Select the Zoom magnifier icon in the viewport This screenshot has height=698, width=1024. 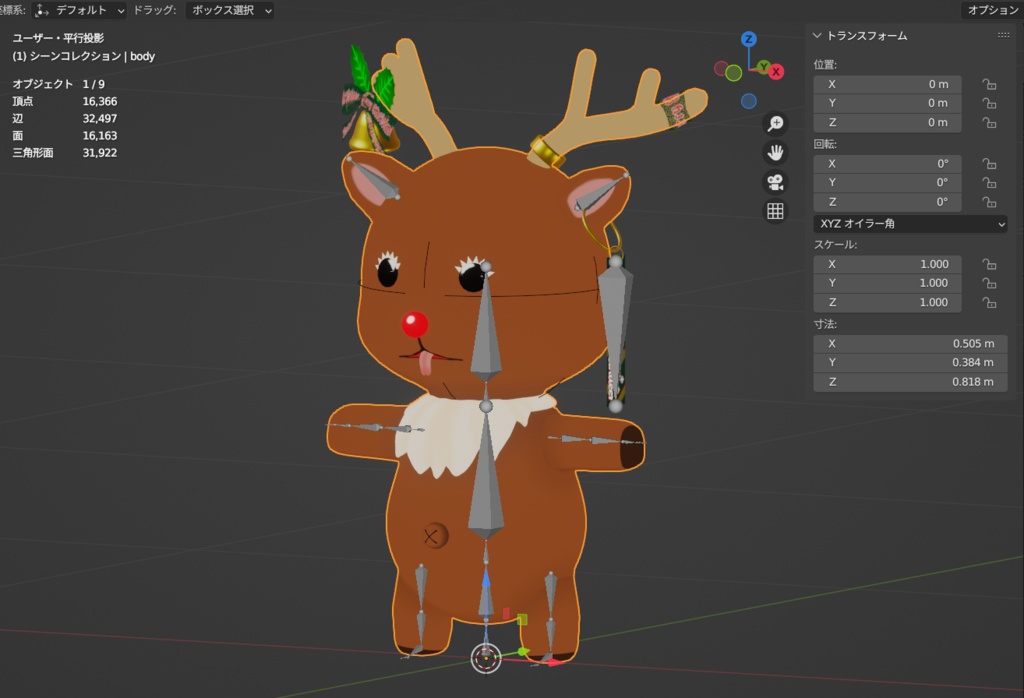tap(775, 123)
